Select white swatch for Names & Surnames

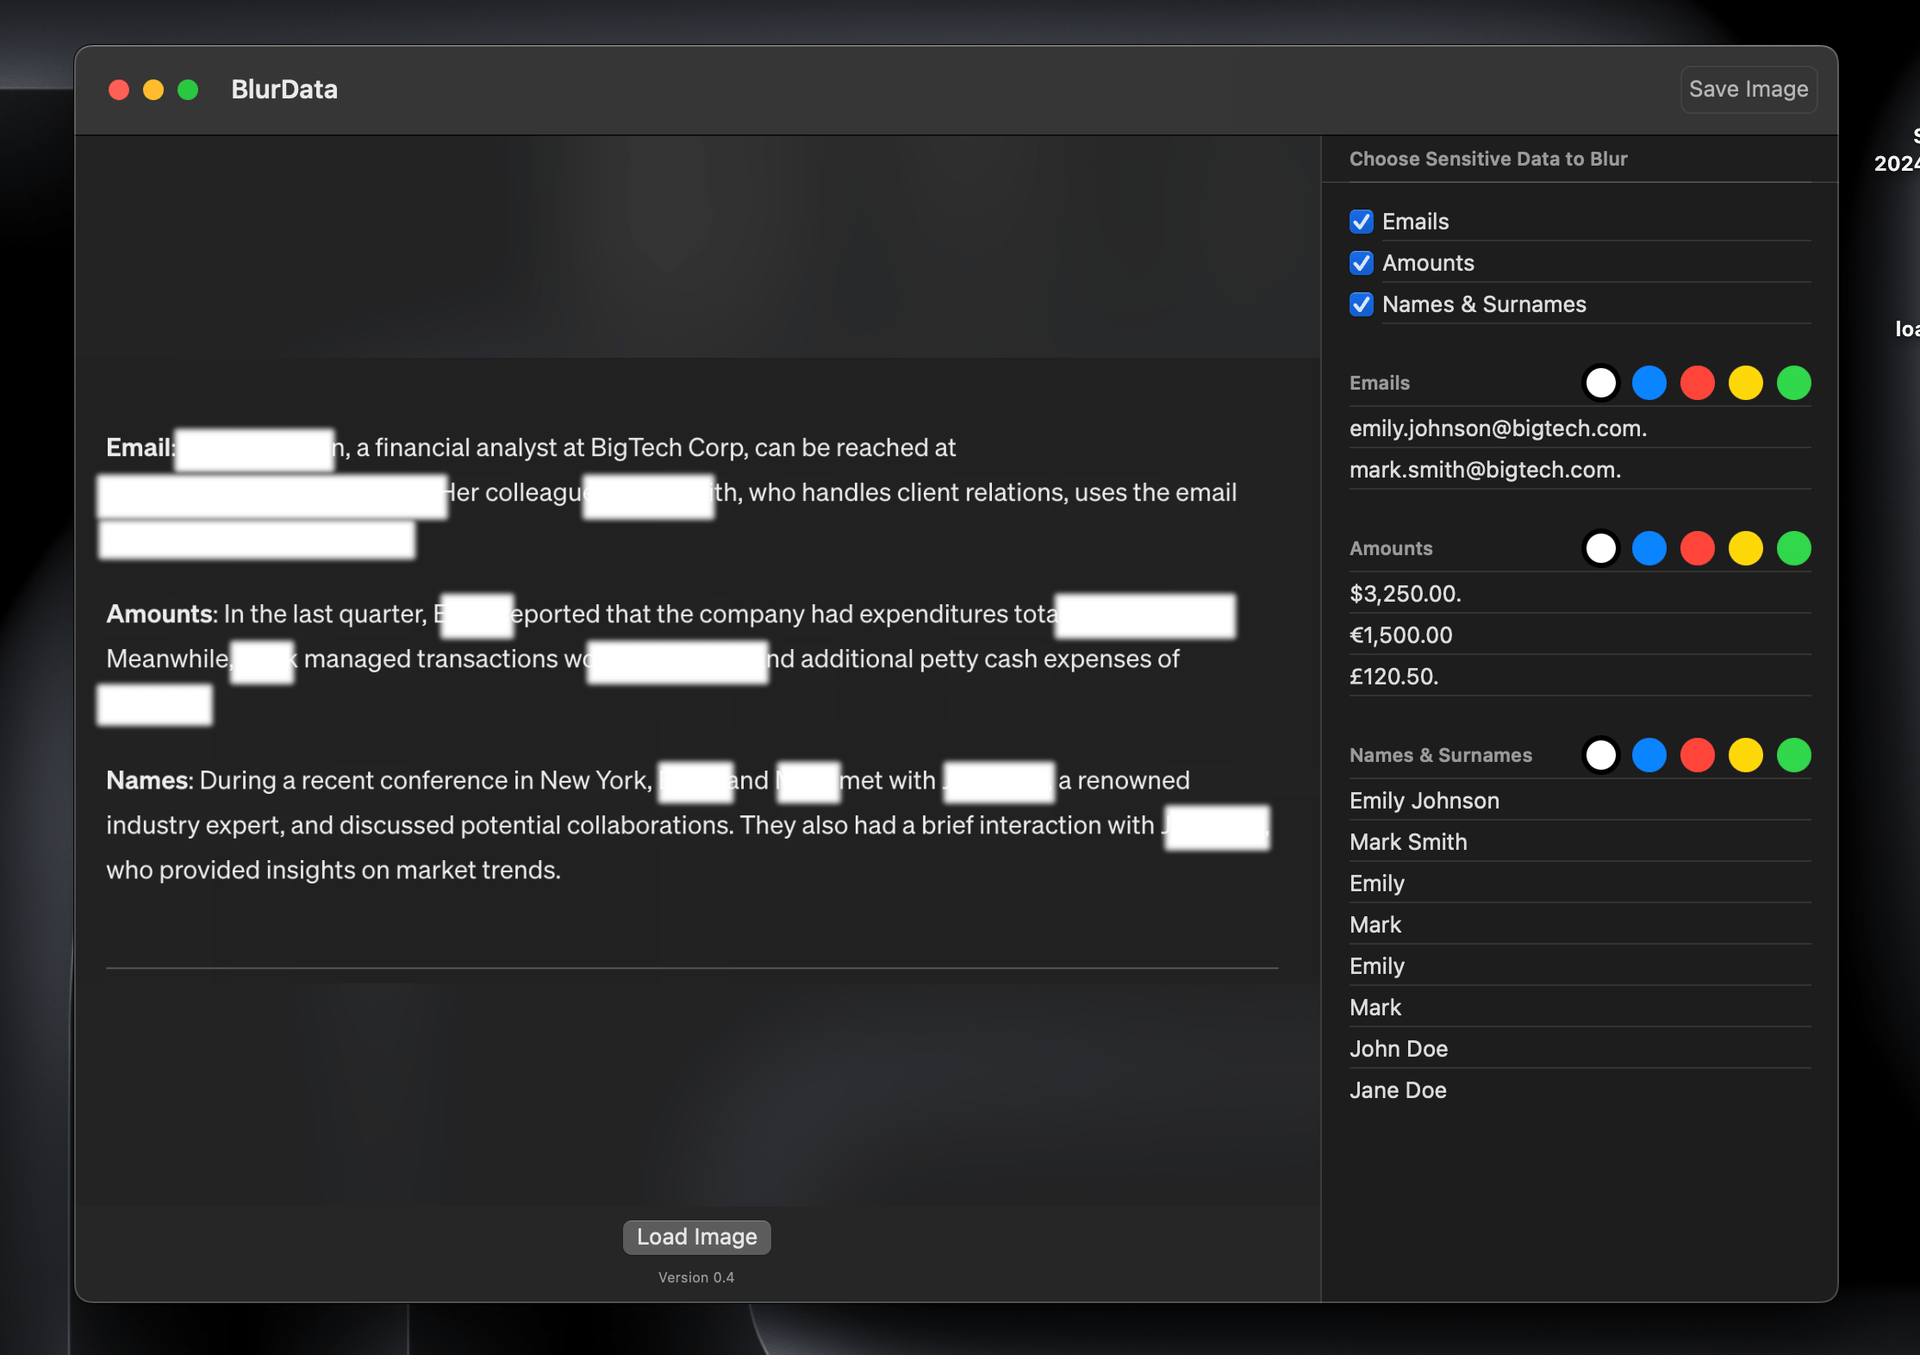click(1601, 755)
